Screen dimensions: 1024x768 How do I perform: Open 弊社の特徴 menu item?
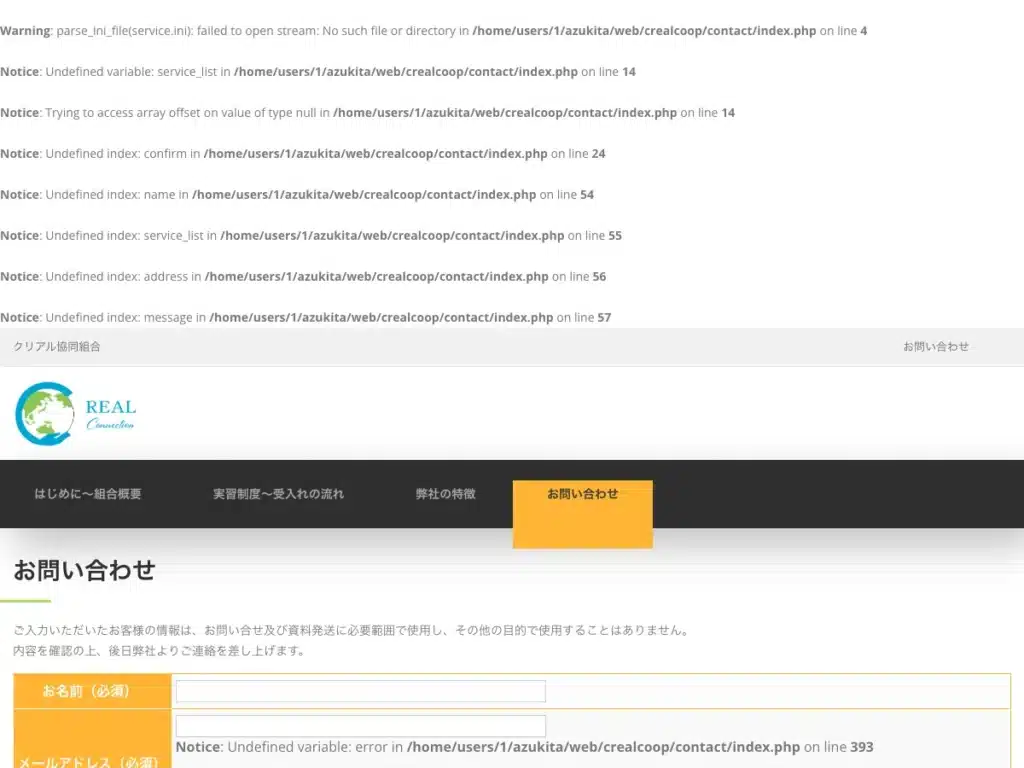click(x=445, y=494)
